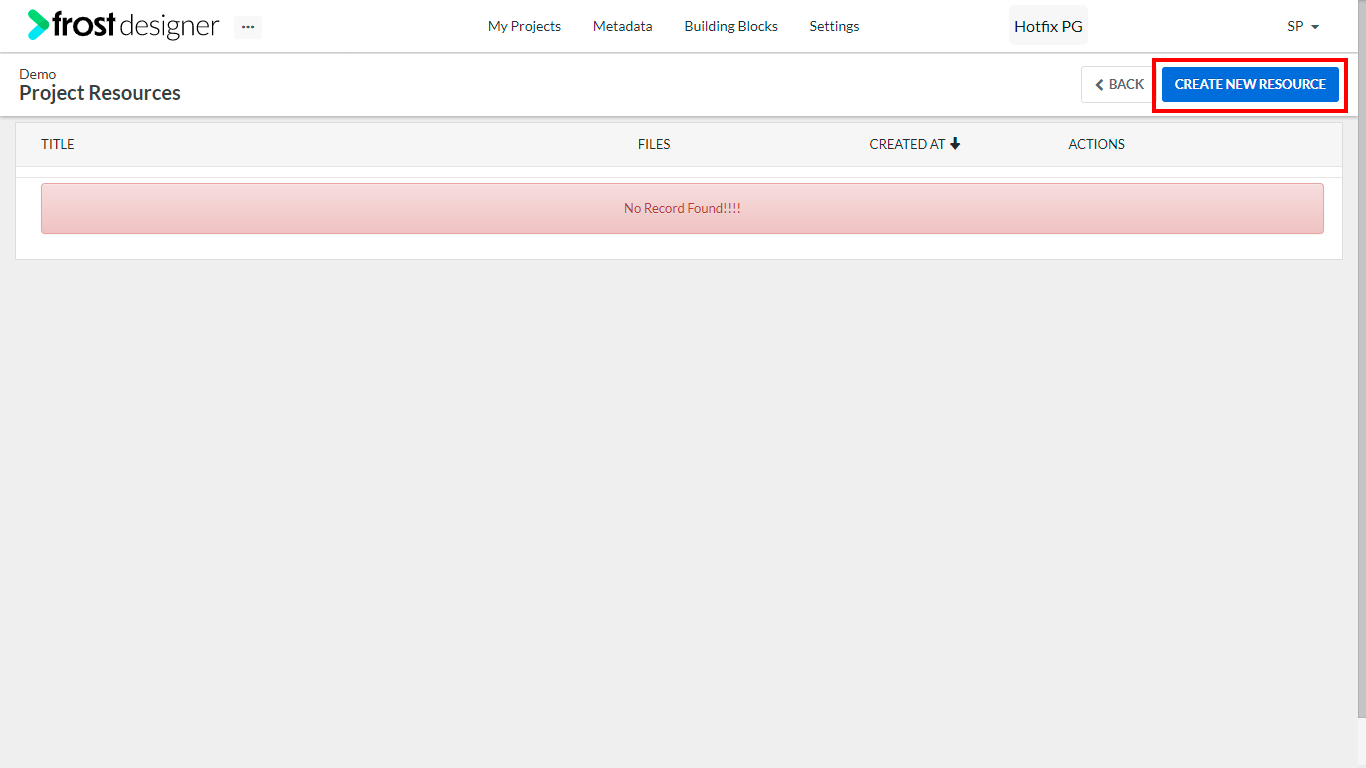1366x768 pixels.
Task: Sort by the TITLE column header
Action: pyautogui.click(x=58, y=144)
